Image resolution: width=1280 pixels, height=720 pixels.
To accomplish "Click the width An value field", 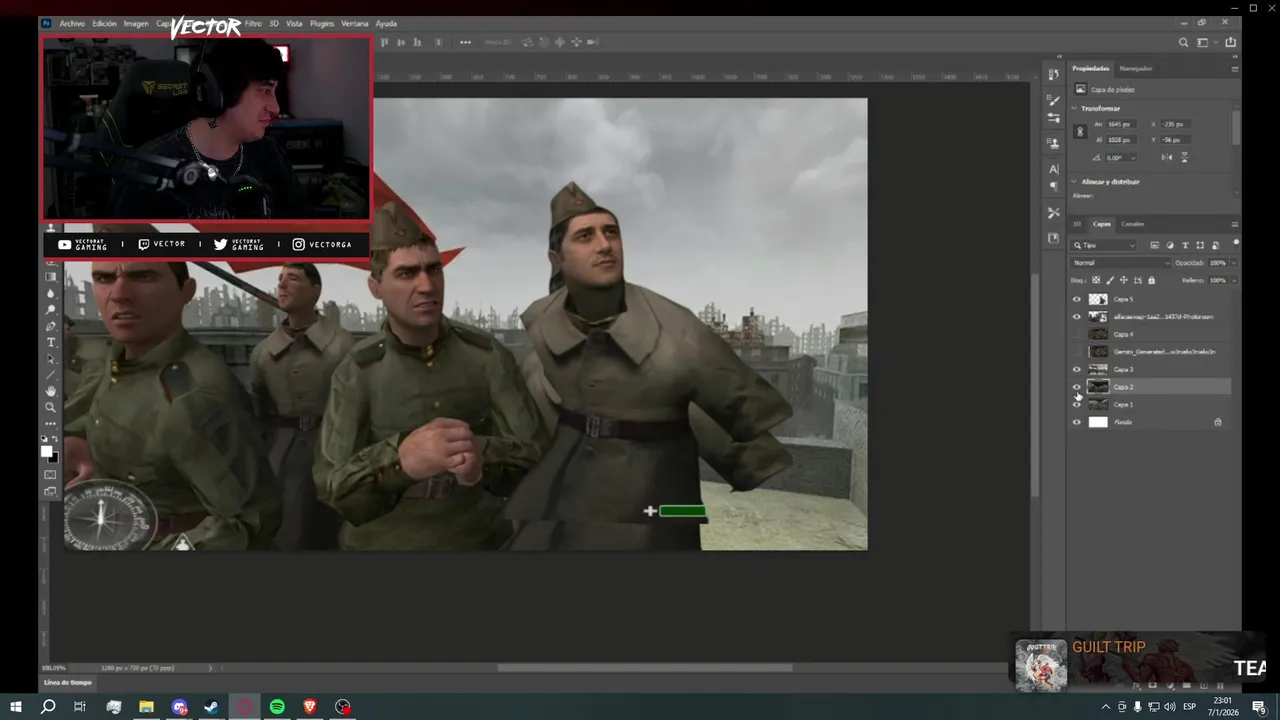I will tap(1121, 124).
